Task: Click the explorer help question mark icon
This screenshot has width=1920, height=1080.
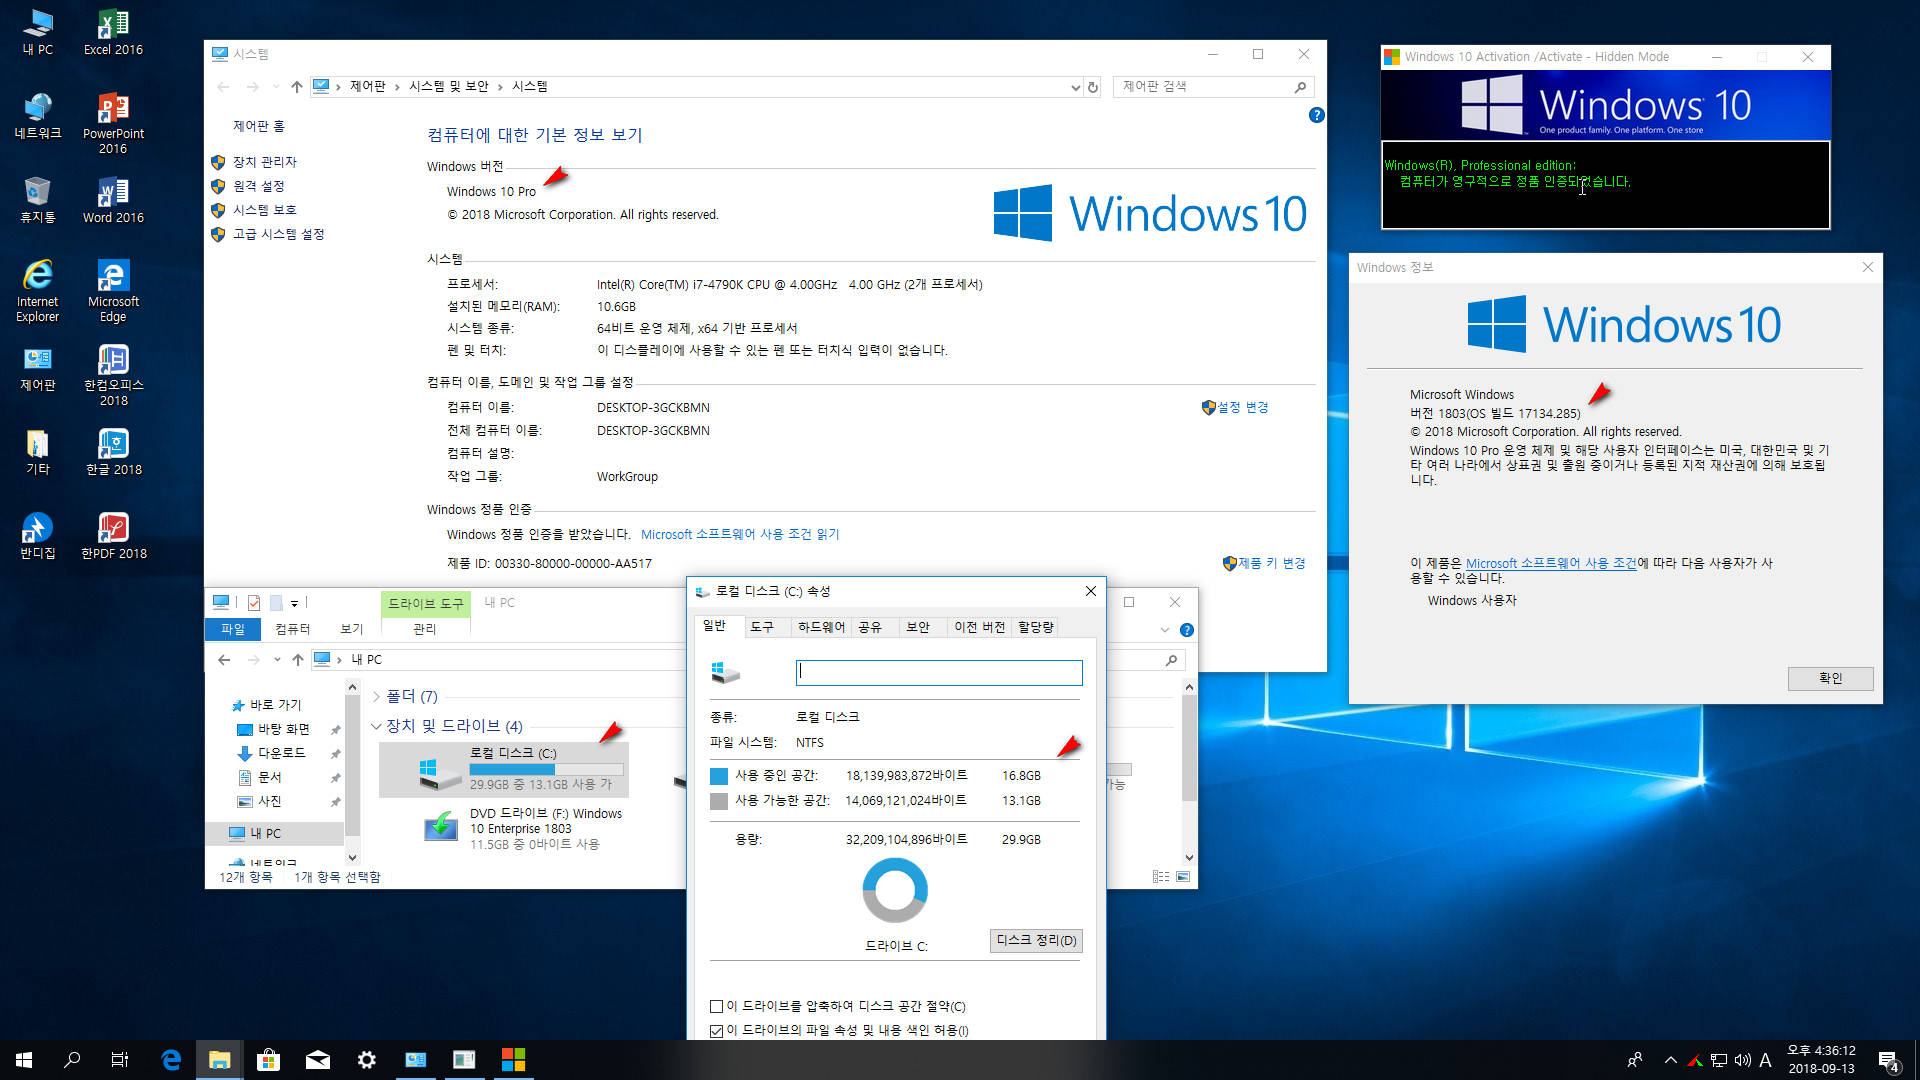Action: point(1187,630)
